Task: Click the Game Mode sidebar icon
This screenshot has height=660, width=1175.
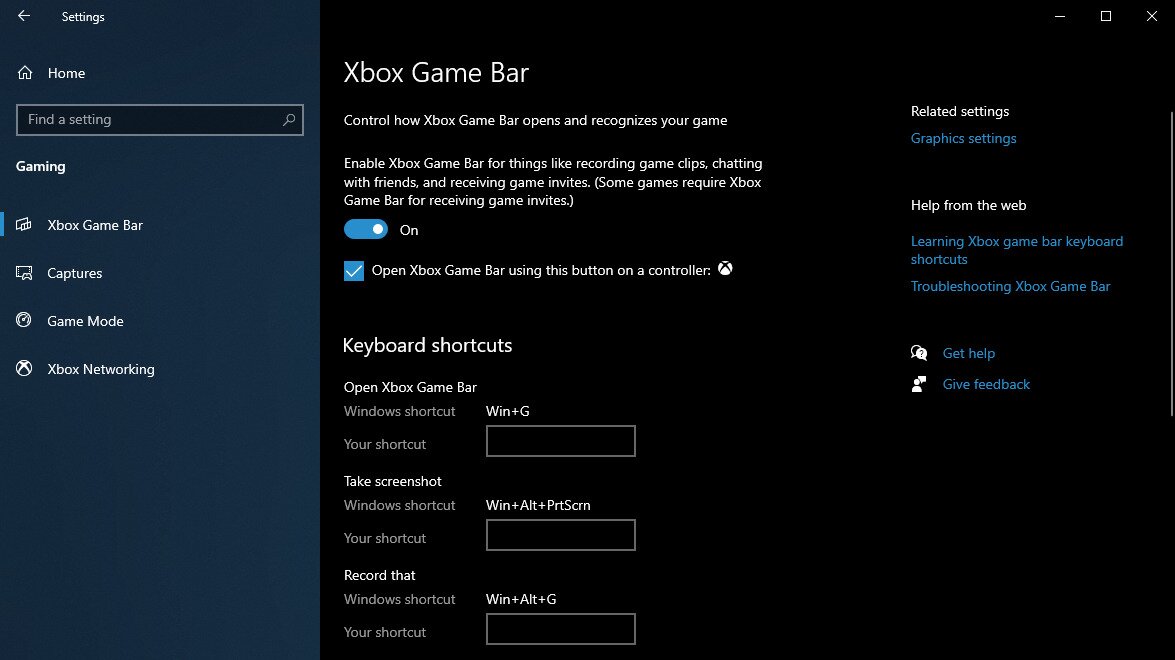Action: (24, 321)
